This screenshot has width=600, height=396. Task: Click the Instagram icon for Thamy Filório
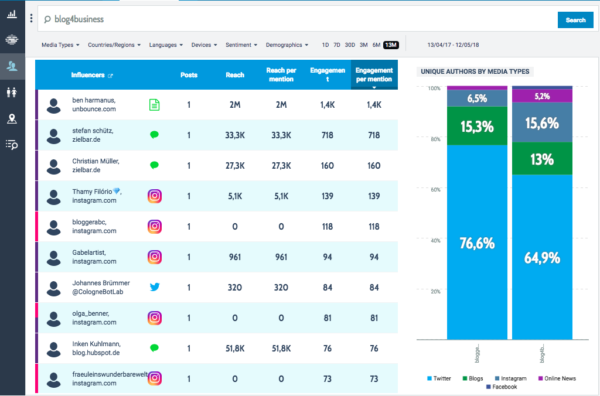pyautogui.click(x=155, y=196)
